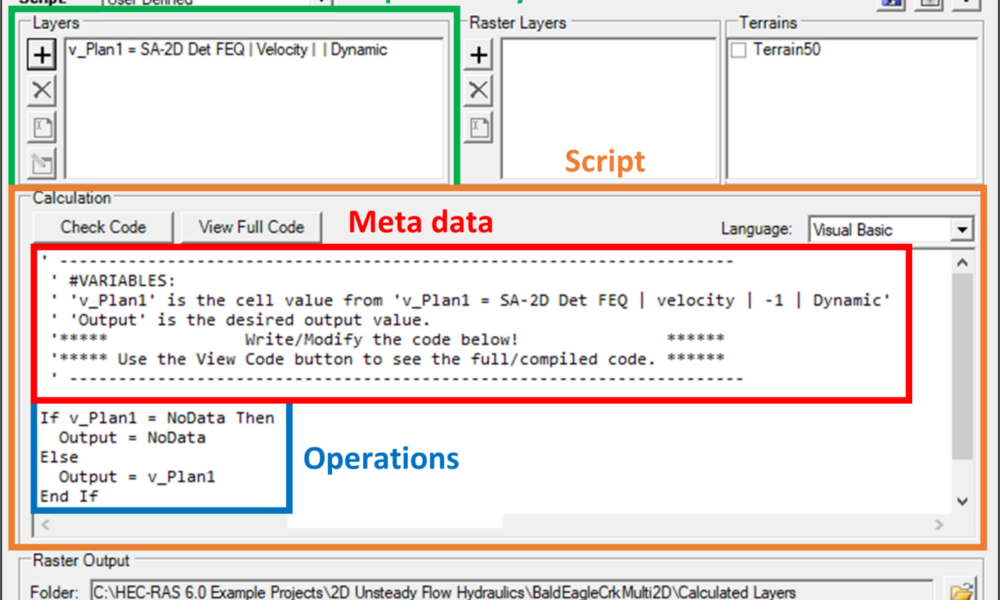This screenshot has height=600, width=1000.
Task: Click the middle icon in the top-right toolbar
Action: click(x=929, y=5)
